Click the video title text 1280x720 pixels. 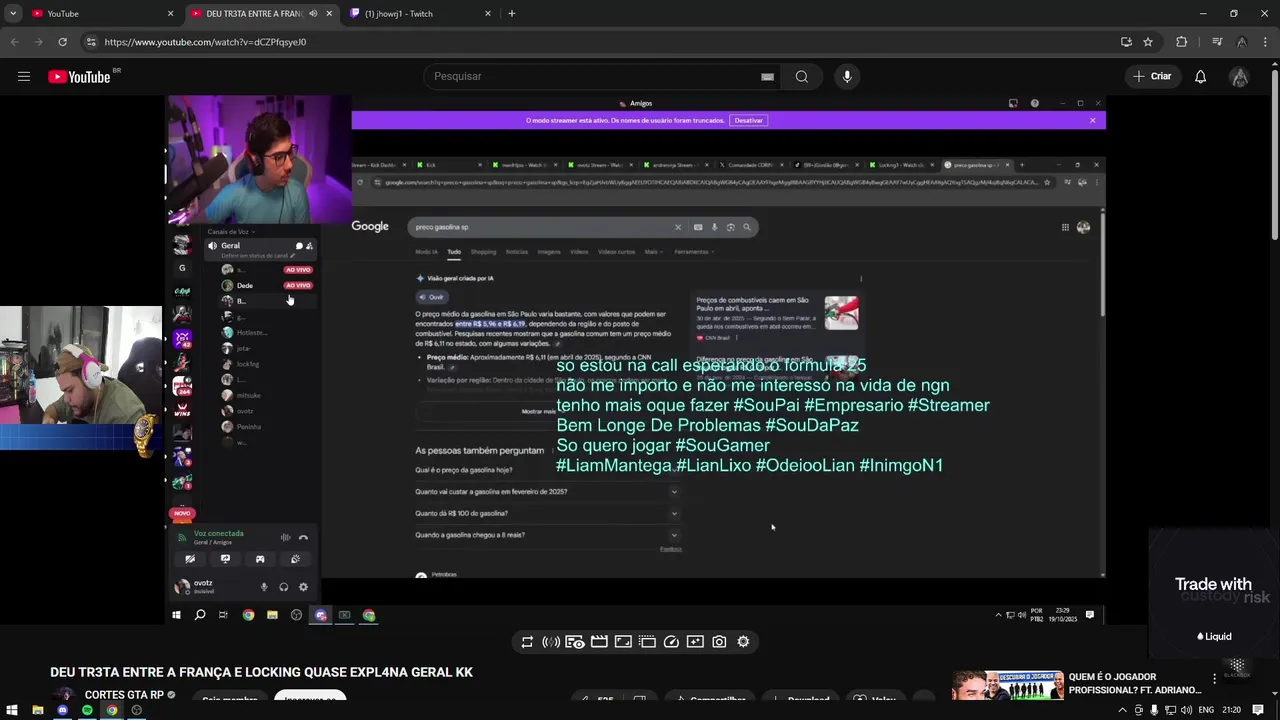pos(261,672)
